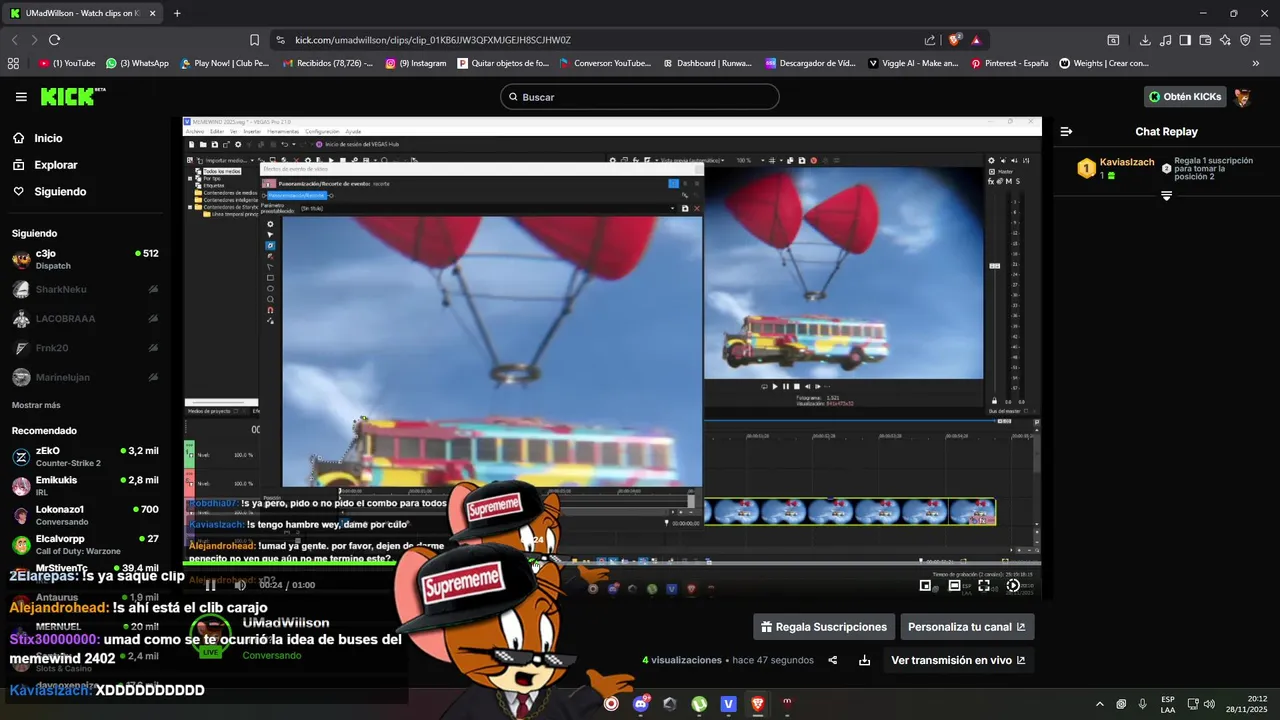Click Kaviaslzach top gifter entry
1280x720 pixels.
tap(1115, 168)
